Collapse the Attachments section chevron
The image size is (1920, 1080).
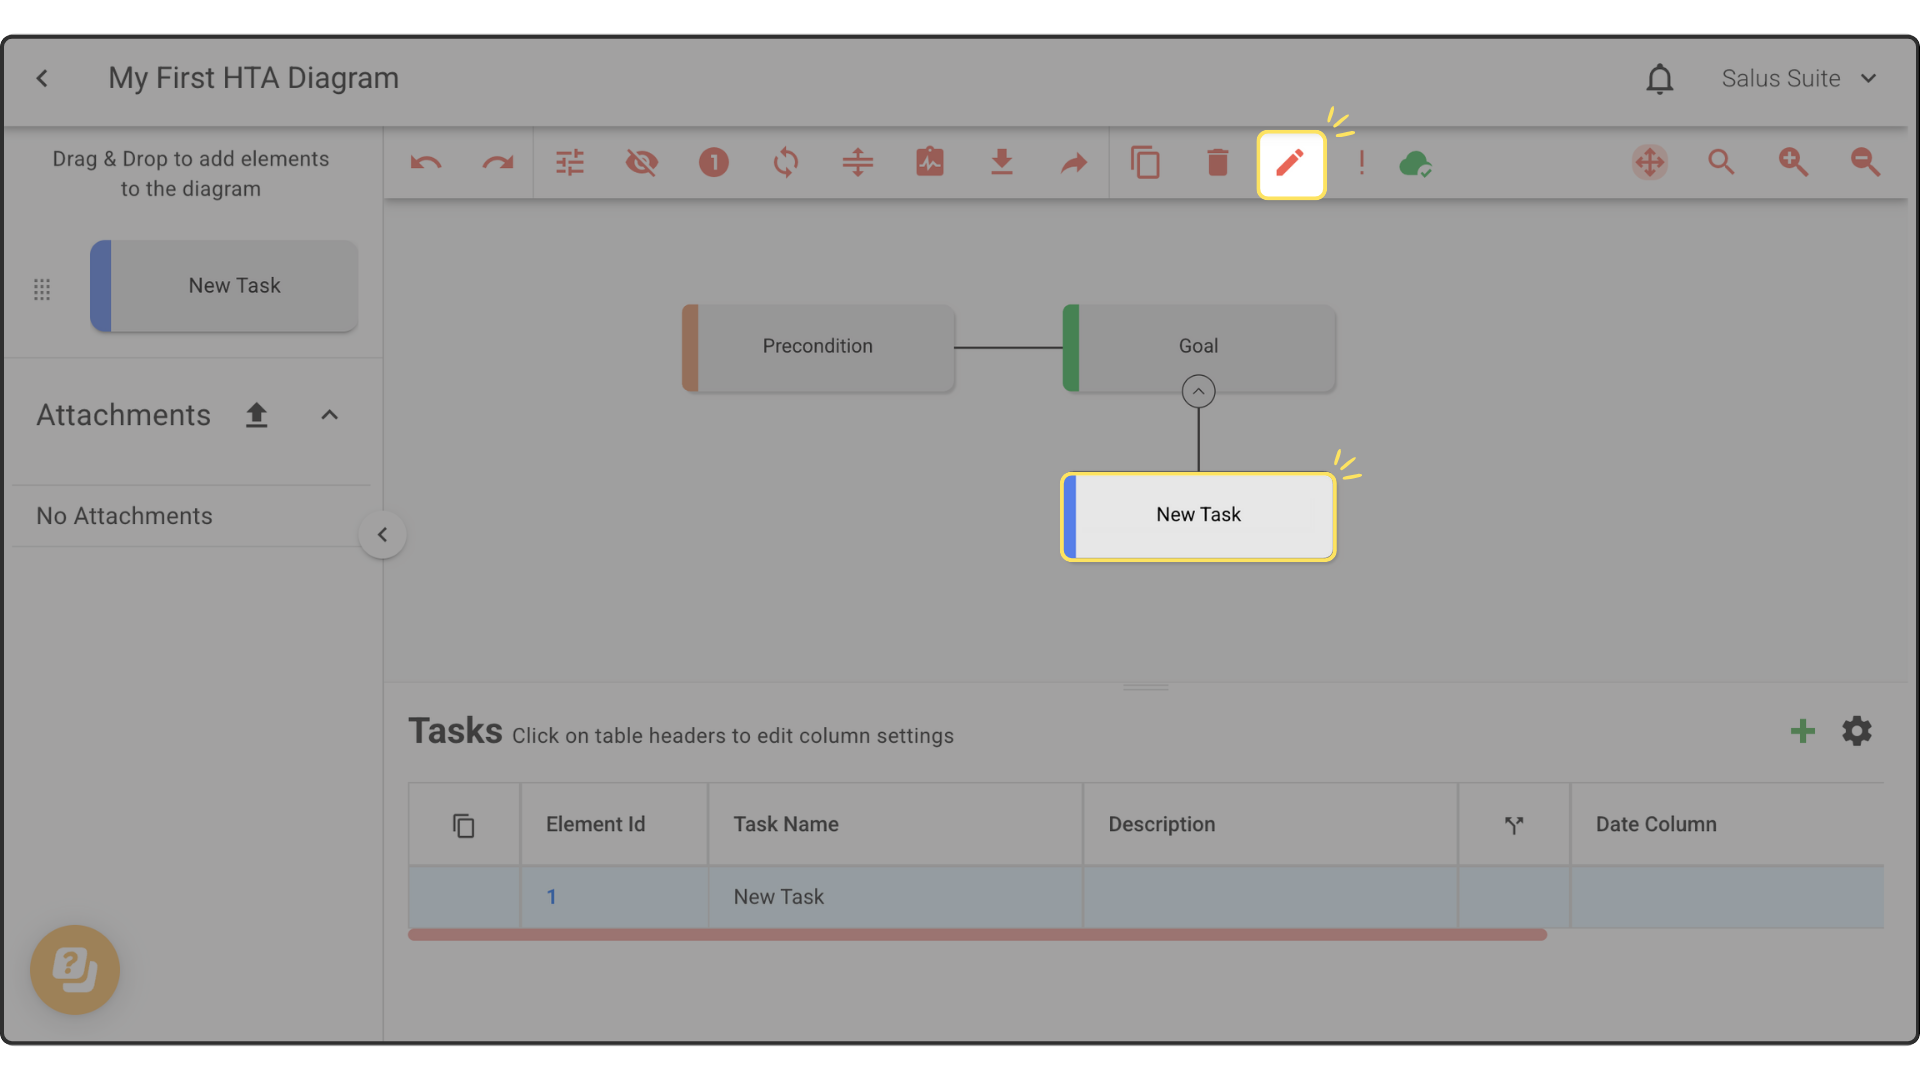tap(329, 415)
